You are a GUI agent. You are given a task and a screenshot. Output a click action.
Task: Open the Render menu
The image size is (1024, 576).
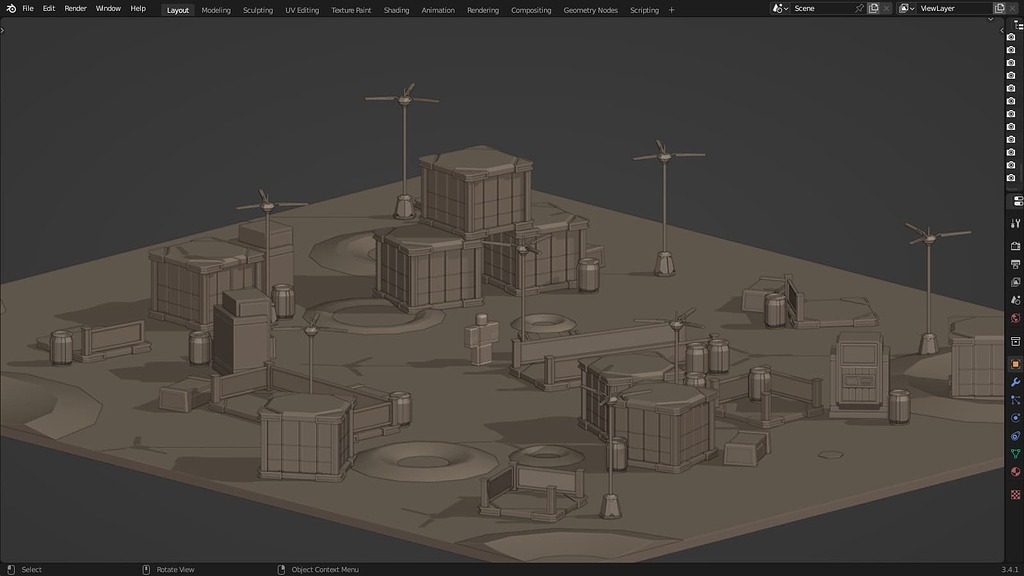coord(75,8)
